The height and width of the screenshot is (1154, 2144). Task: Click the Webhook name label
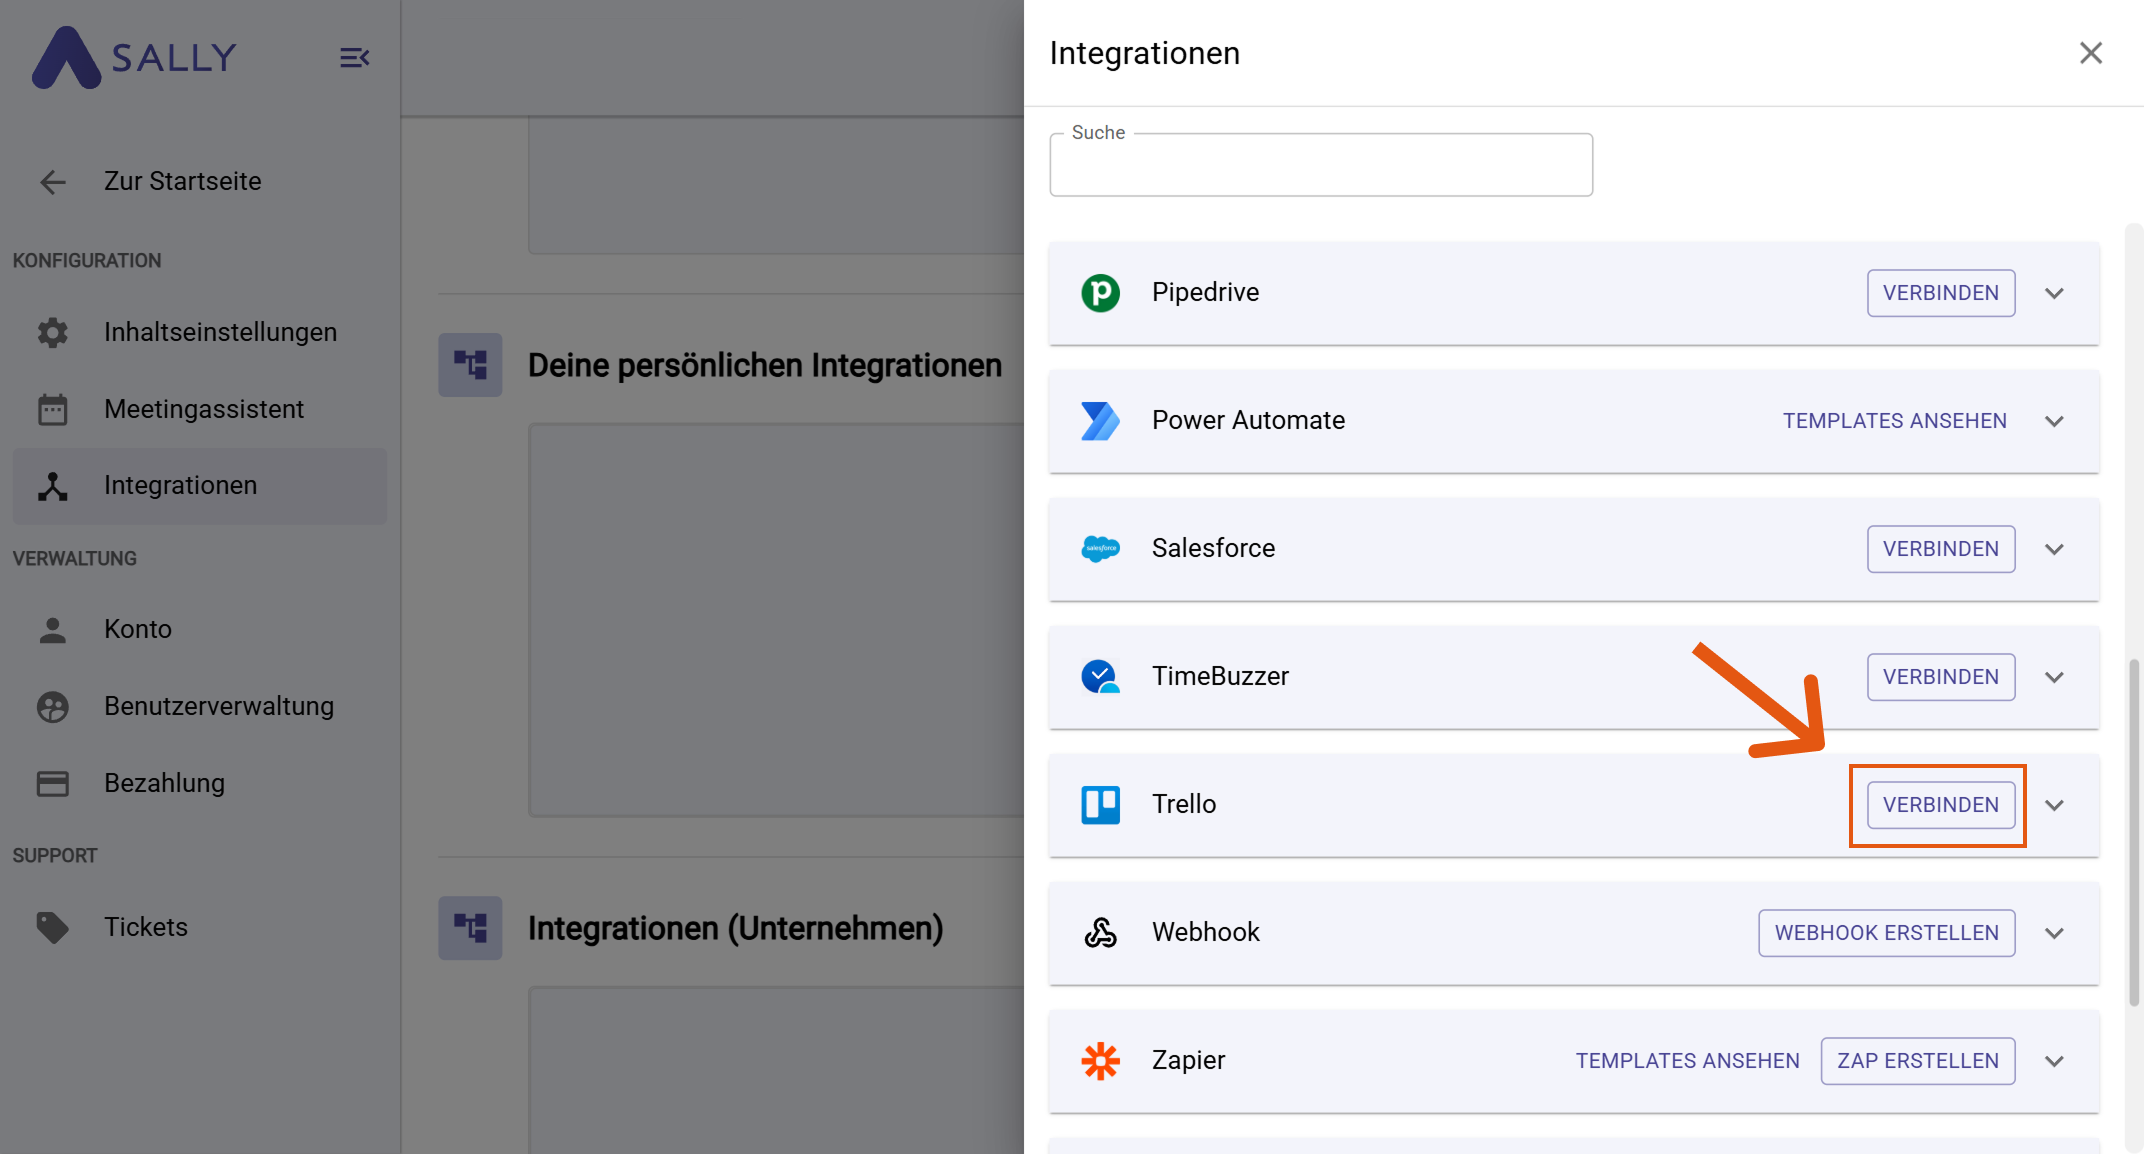point(1206,933)
